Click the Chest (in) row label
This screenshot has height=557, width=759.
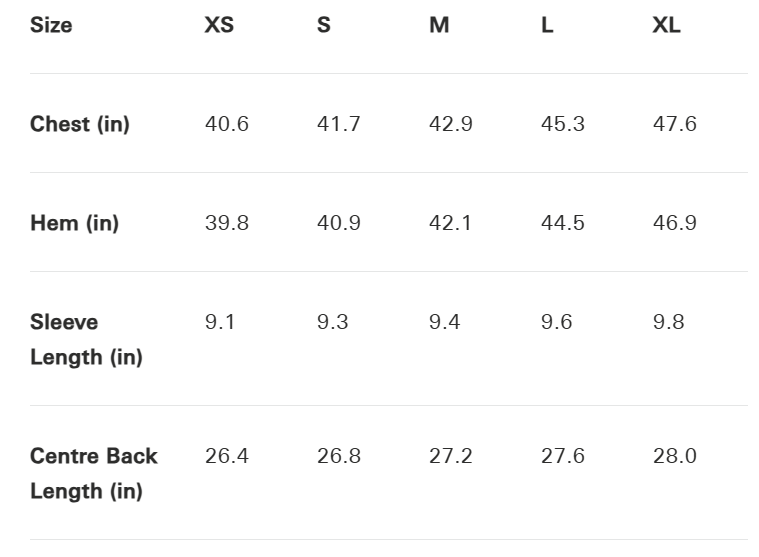(x=80, y=125)
